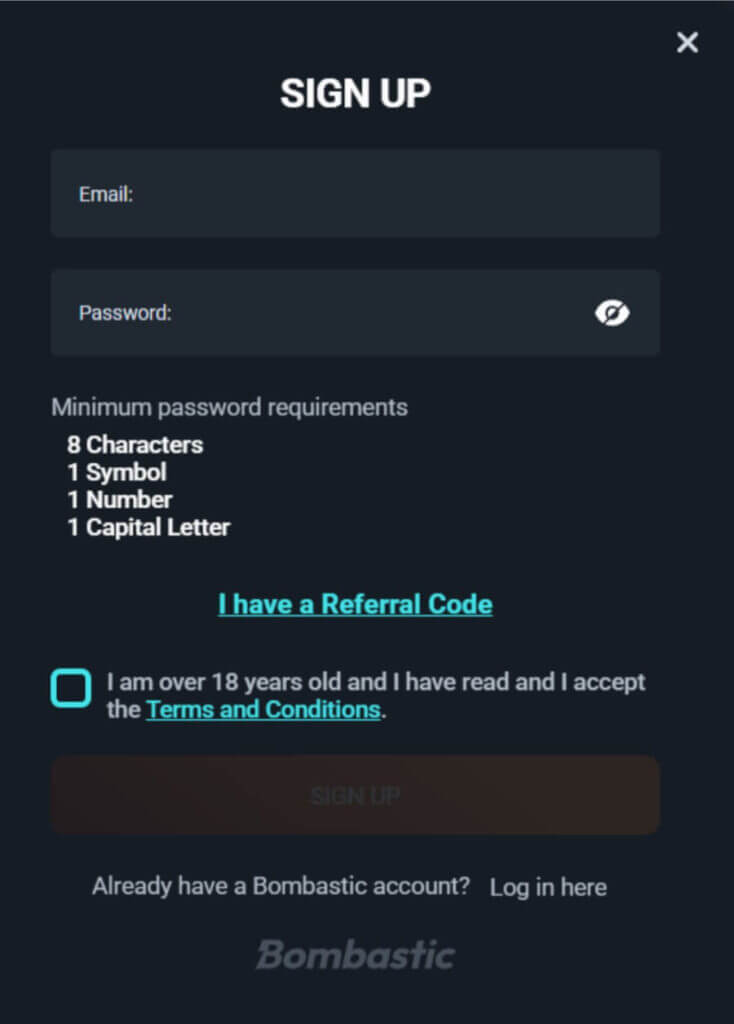
Task: Check the over 18 agreement checkbox
Action: pyautogui.click(x=71, y=689)
